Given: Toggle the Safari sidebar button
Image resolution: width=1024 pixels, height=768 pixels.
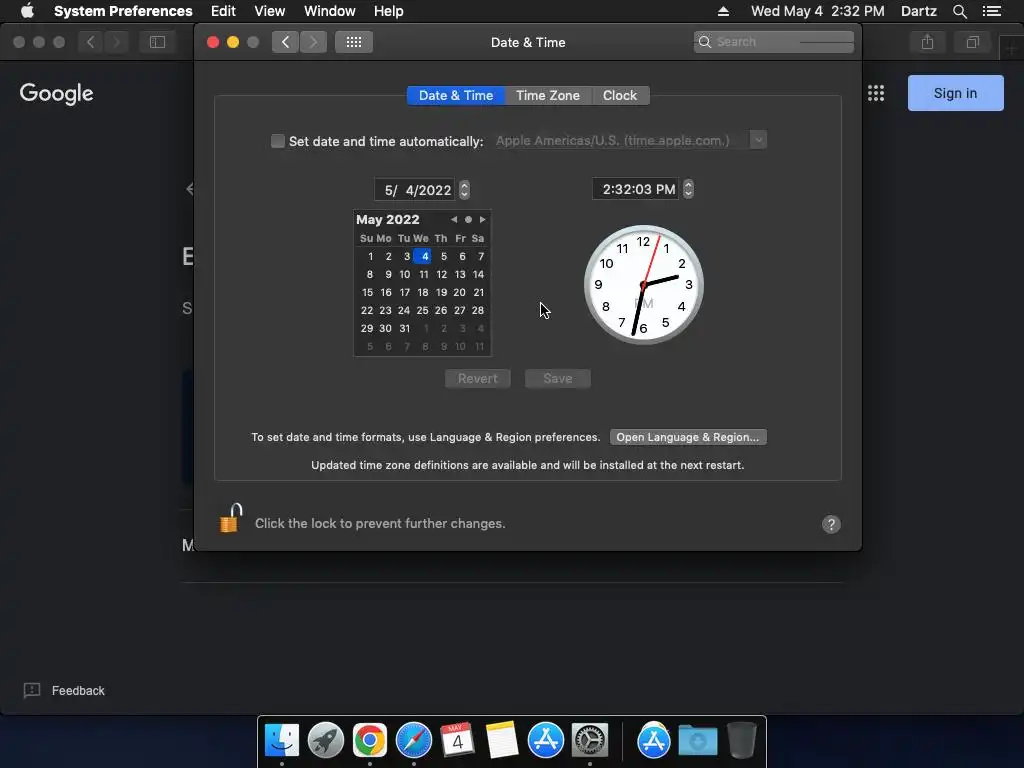Looking at the screenshot, I should tap(157, 42).
